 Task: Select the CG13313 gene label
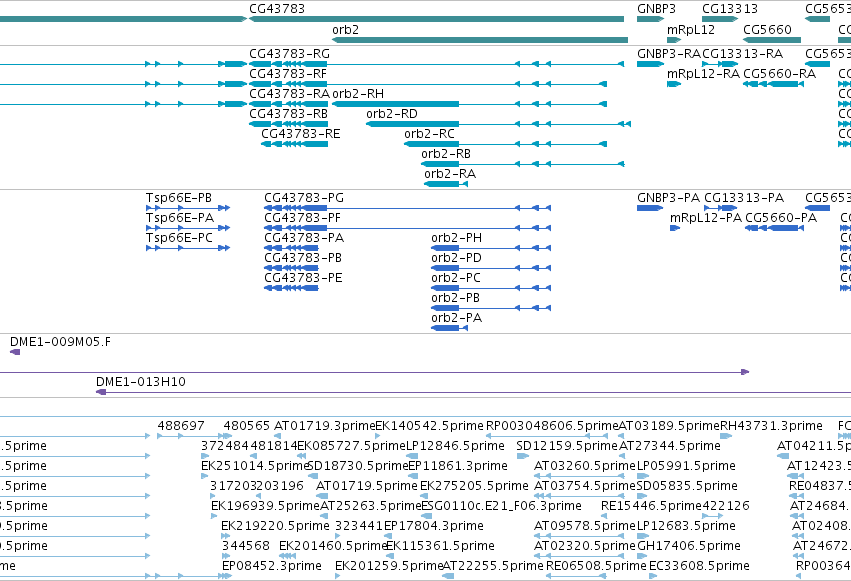tap(729, 9)
